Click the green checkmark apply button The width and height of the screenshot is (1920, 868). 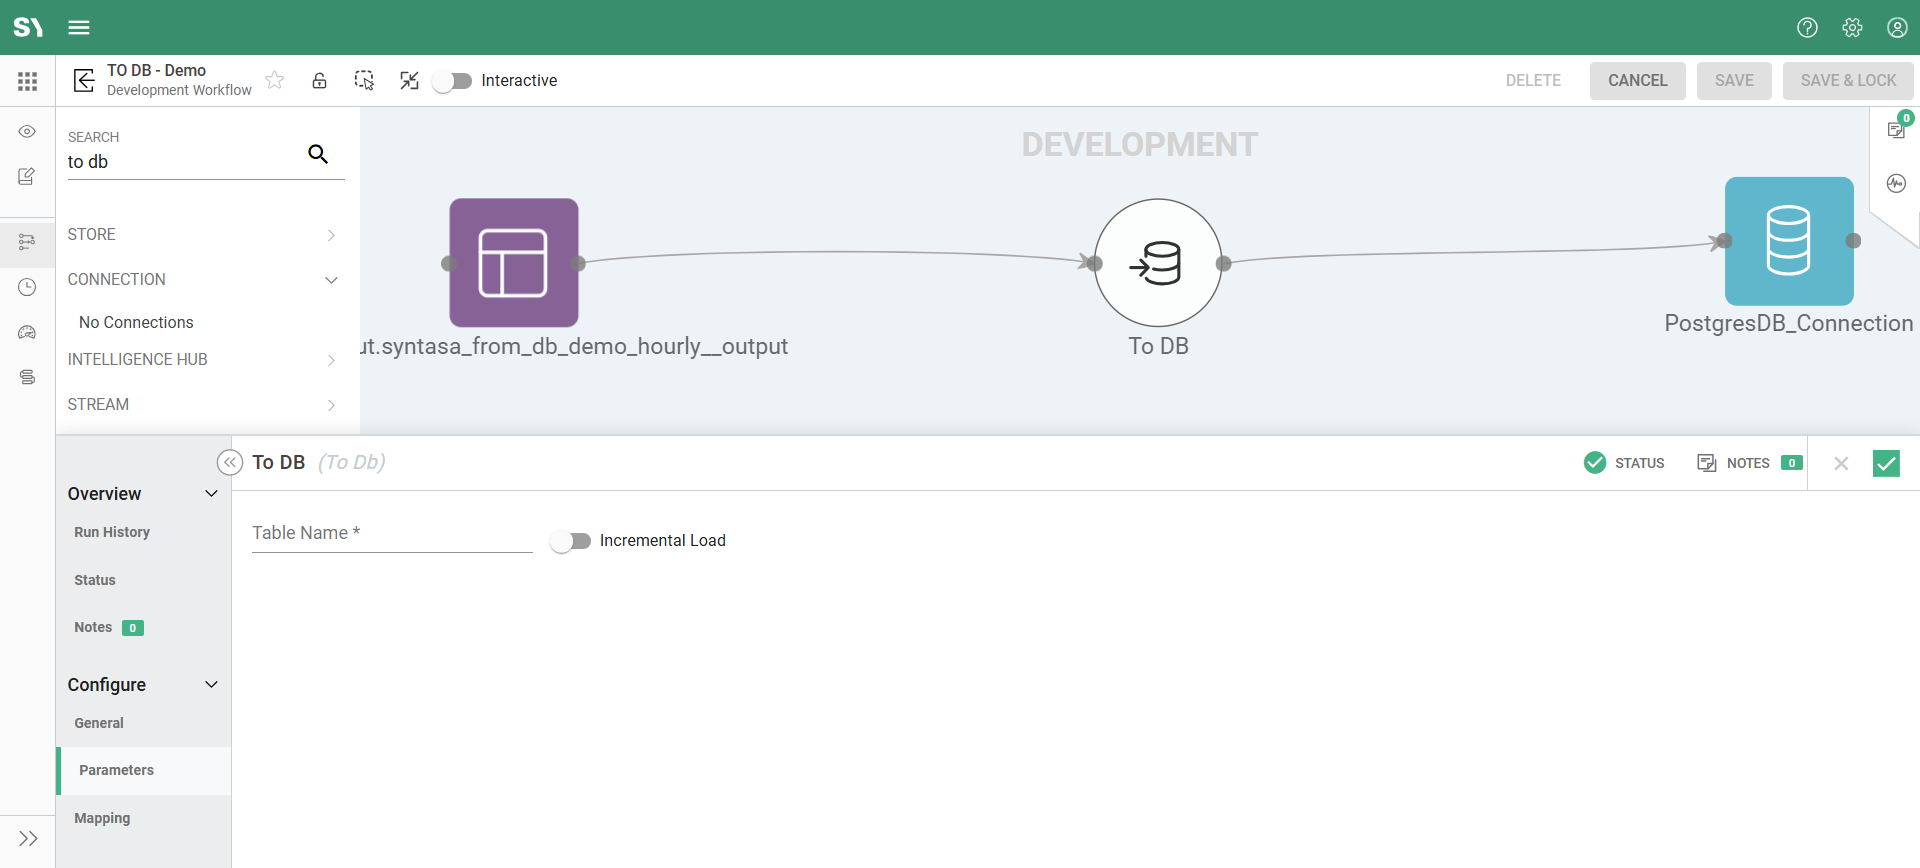tap(1885, 463)
